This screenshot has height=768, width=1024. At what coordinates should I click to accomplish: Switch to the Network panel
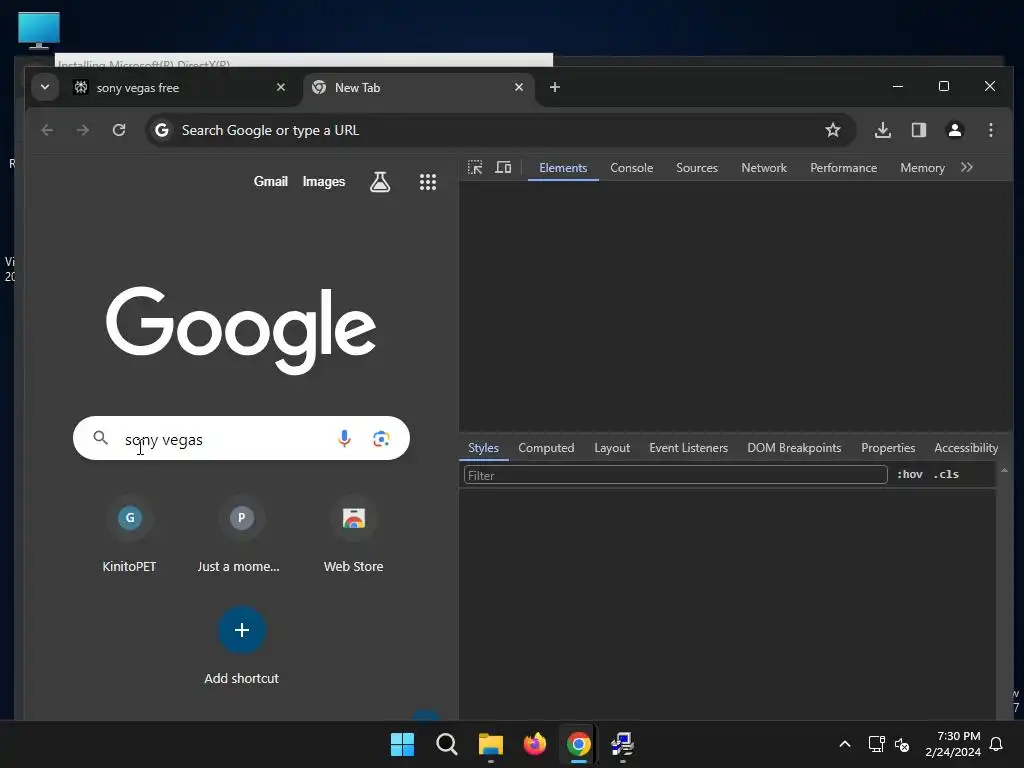click(x=764, y=168)
